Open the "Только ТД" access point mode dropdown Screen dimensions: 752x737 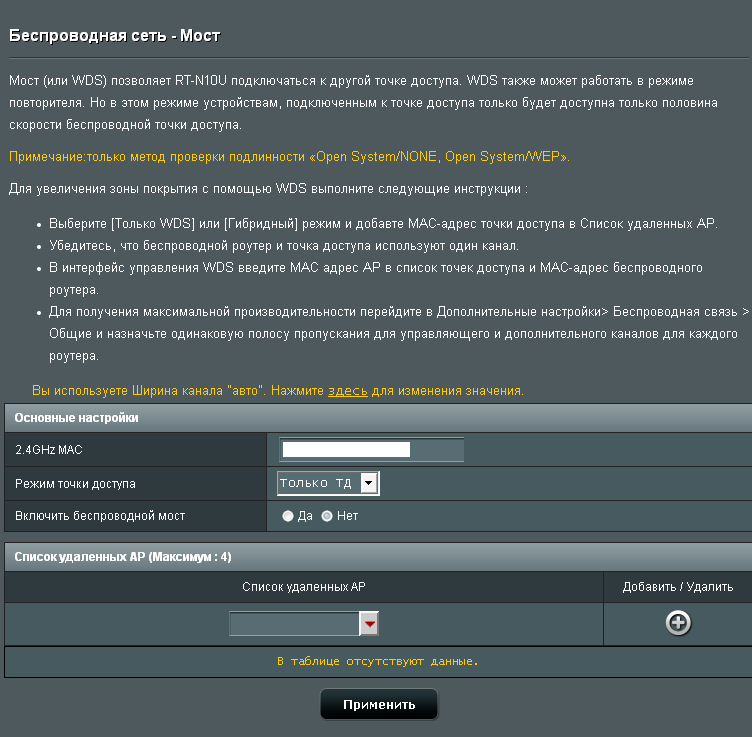pos(328,484)
